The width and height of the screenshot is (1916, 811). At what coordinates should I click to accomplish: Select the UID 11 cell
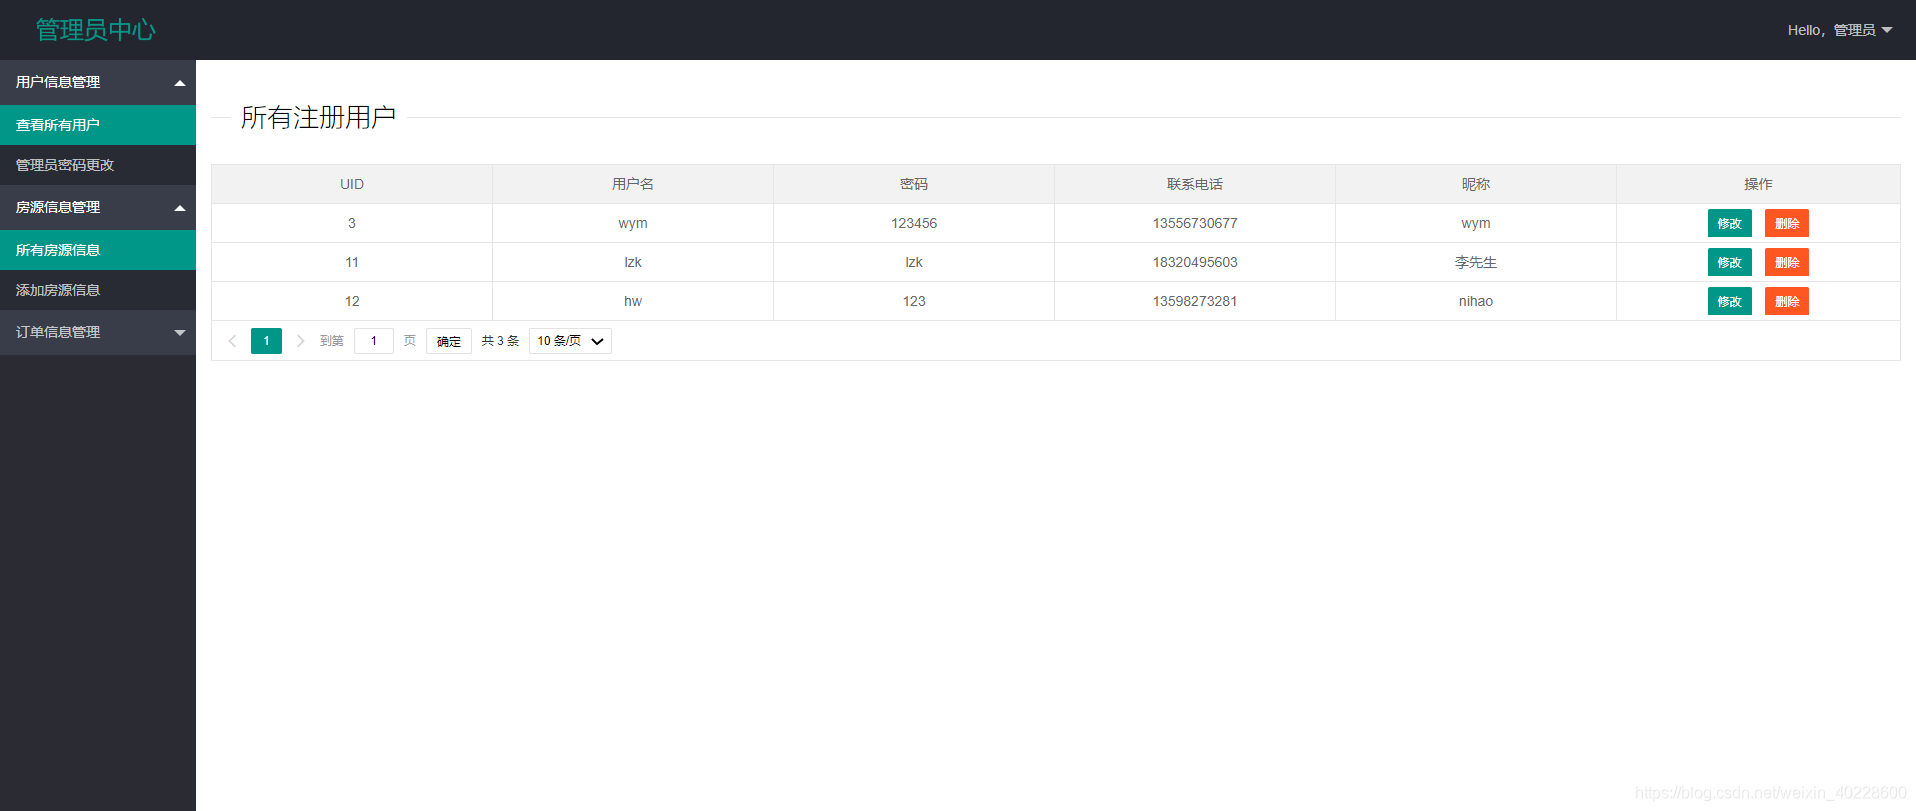352,262
